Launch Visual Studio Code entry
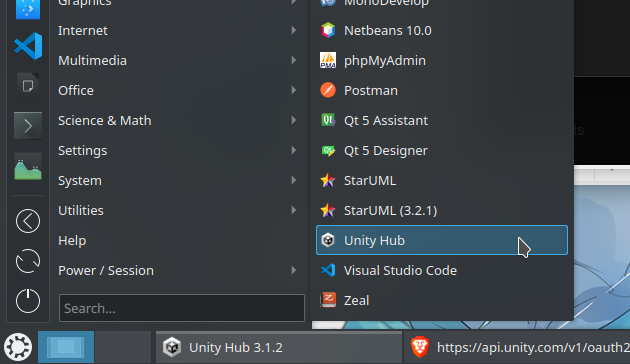630x364 pixels. coord(442,270)
